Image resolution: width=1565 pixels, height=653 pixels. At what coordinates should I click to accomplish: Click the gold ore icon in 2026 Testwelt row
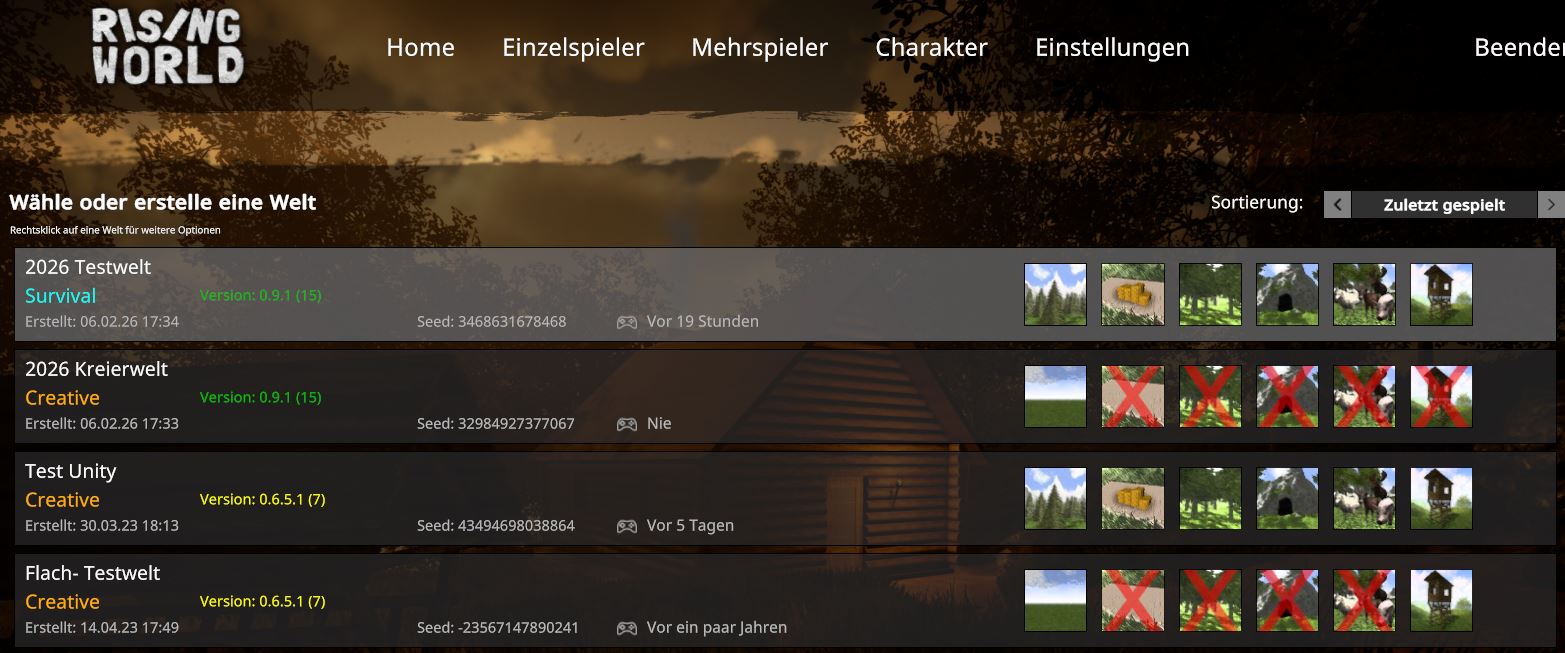click(x=1133, y=294)
